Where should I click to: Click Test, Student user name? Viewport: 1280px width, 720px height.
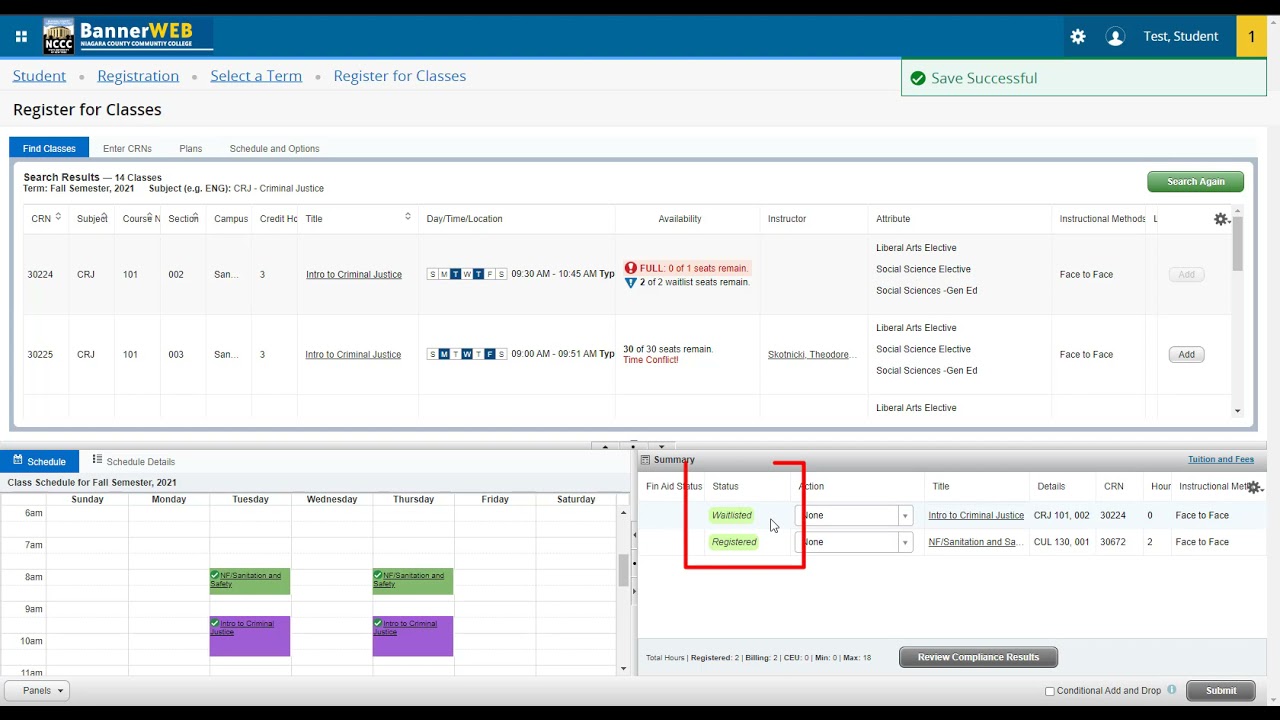tap(1181, 37)
